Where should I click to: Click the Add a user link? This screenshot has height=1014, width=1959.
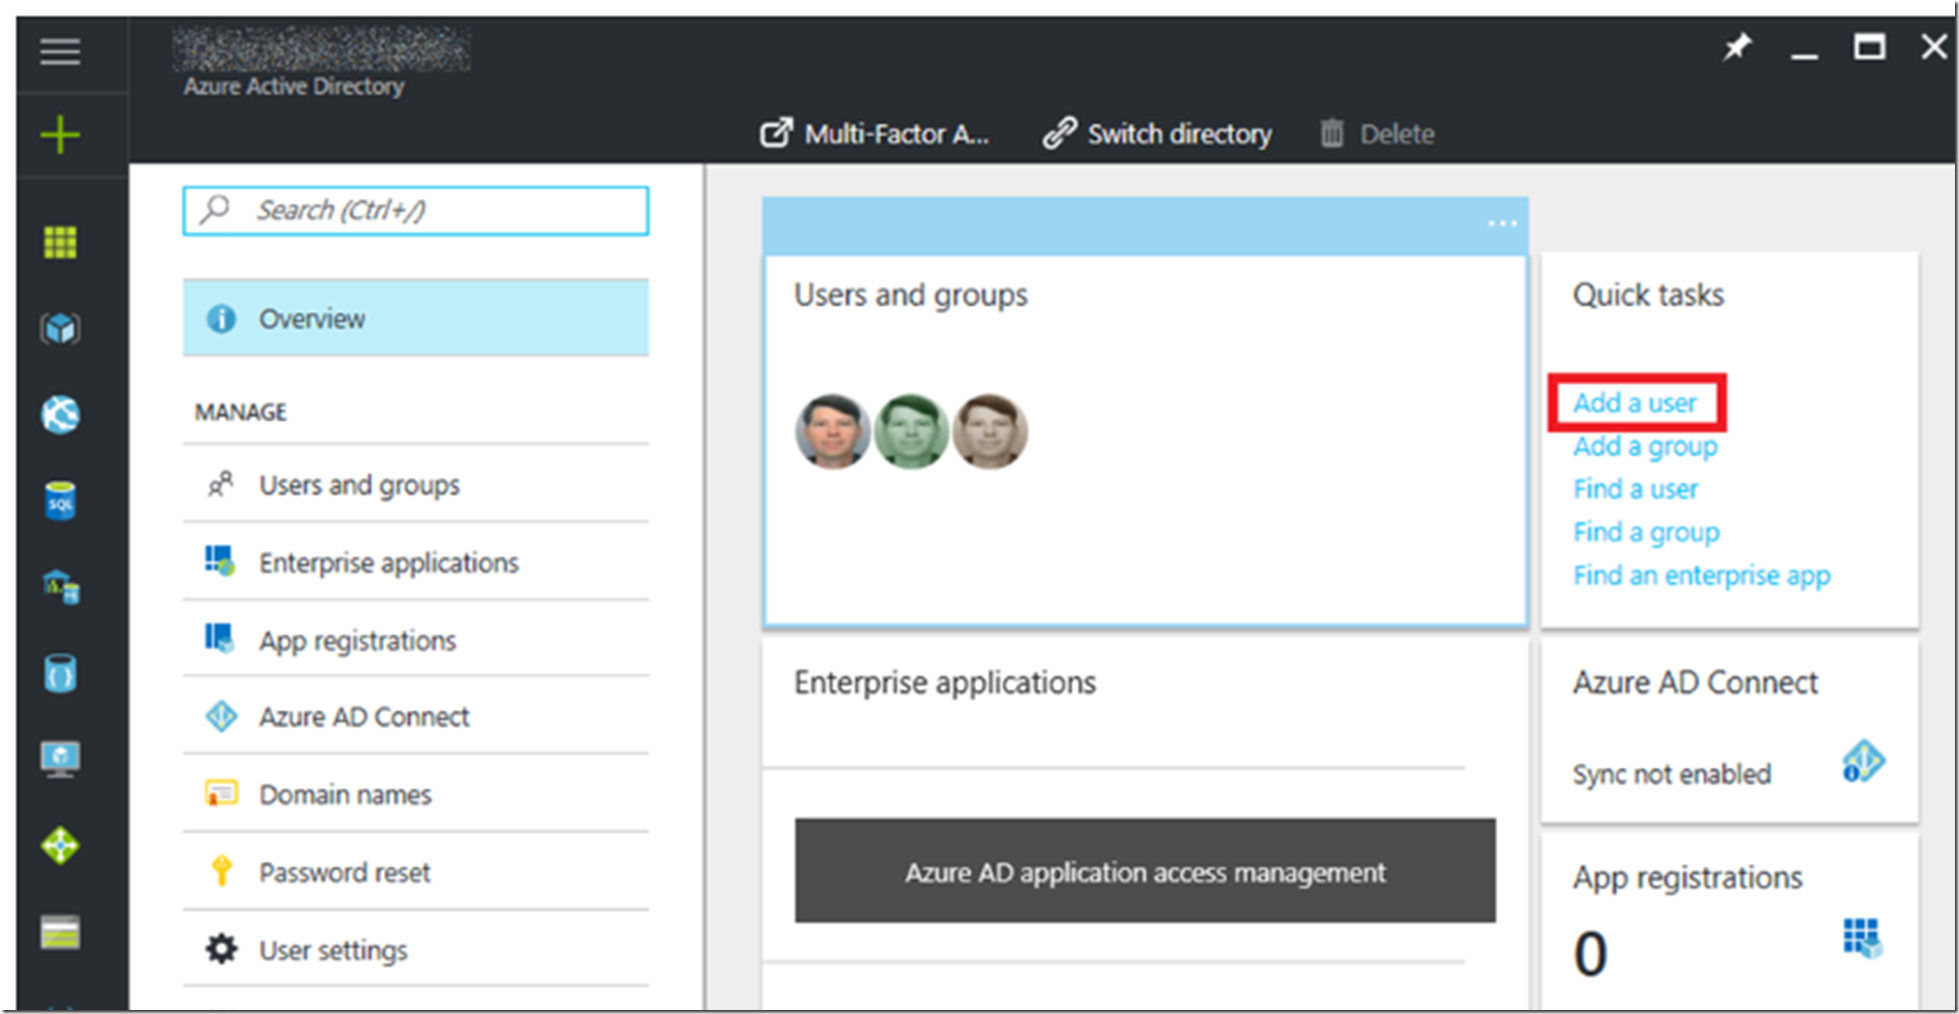pyautogui.click(x=1635, y=403)
